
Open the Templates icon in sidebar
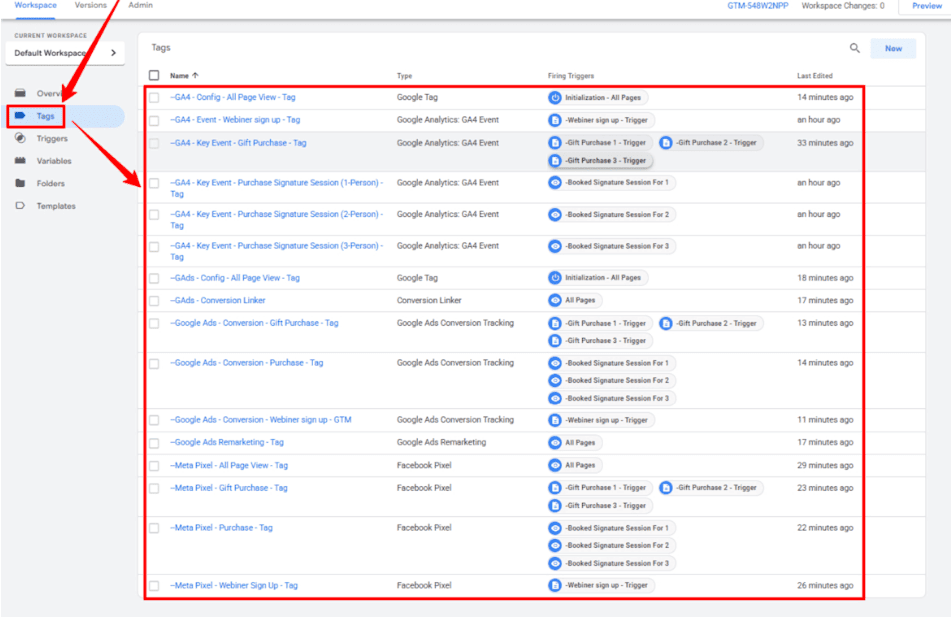click(x=20, y=206)
